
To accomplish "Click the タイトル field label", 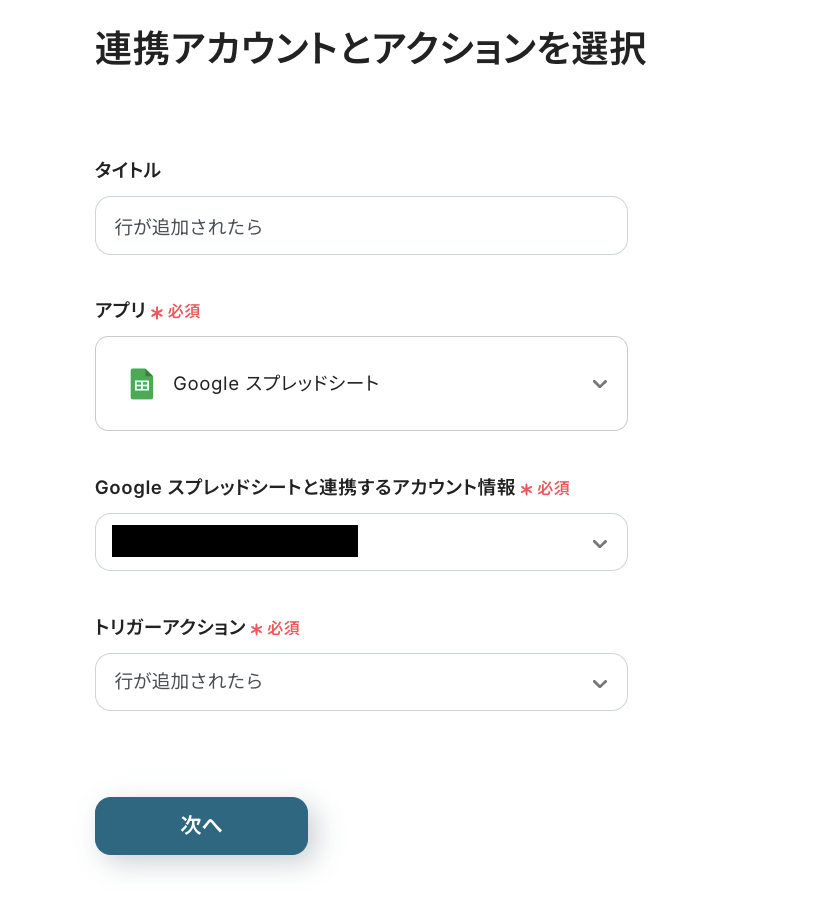I will pos(127,170).
